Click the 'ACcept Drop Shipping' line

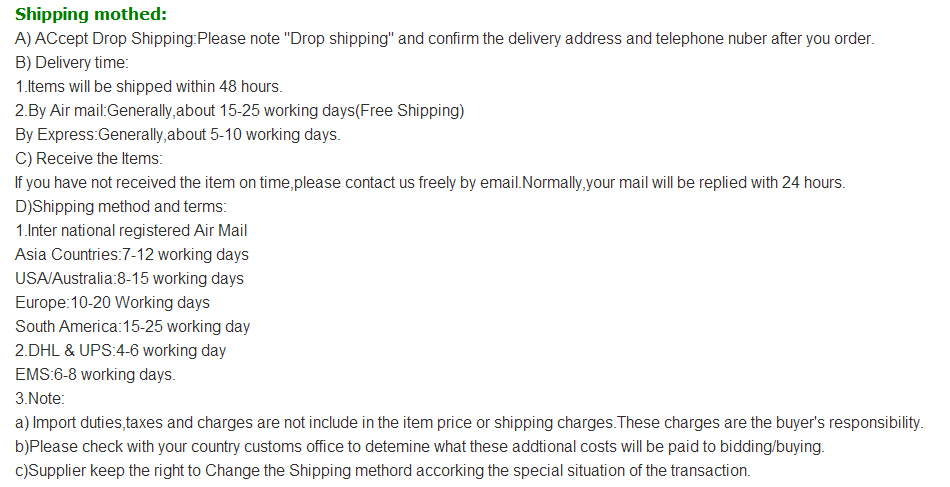coord(445,39)
